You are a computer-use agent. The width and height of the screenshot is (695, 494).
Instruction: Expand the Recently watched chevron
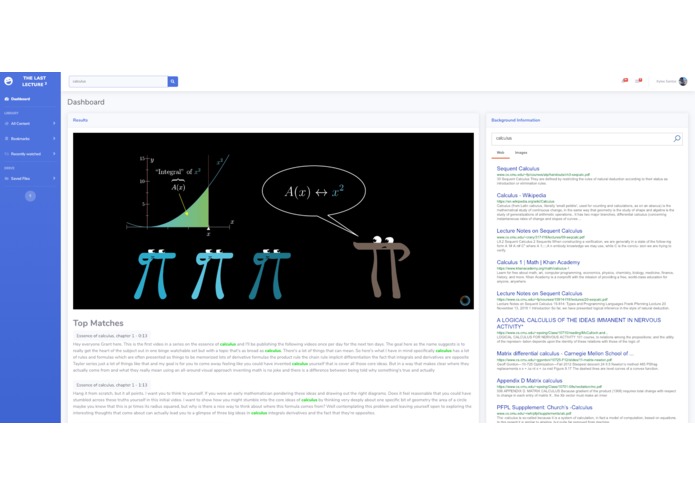point(54,154)
